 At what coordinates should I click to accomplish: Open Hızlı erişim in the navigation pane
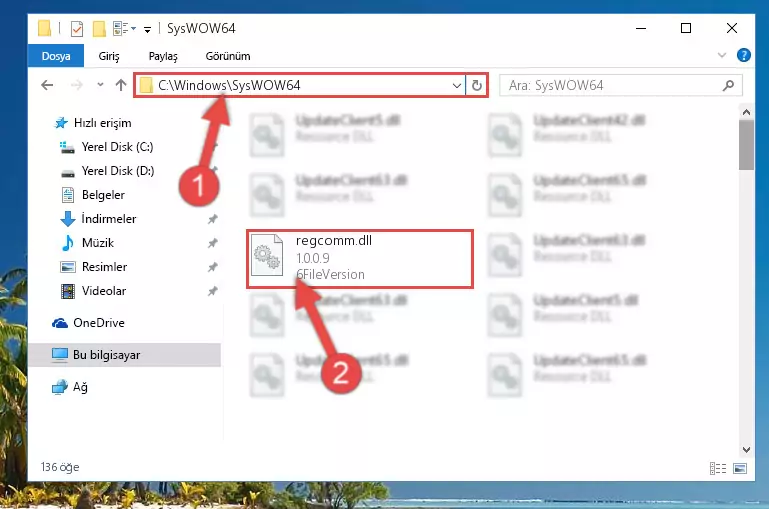[103, 123]
